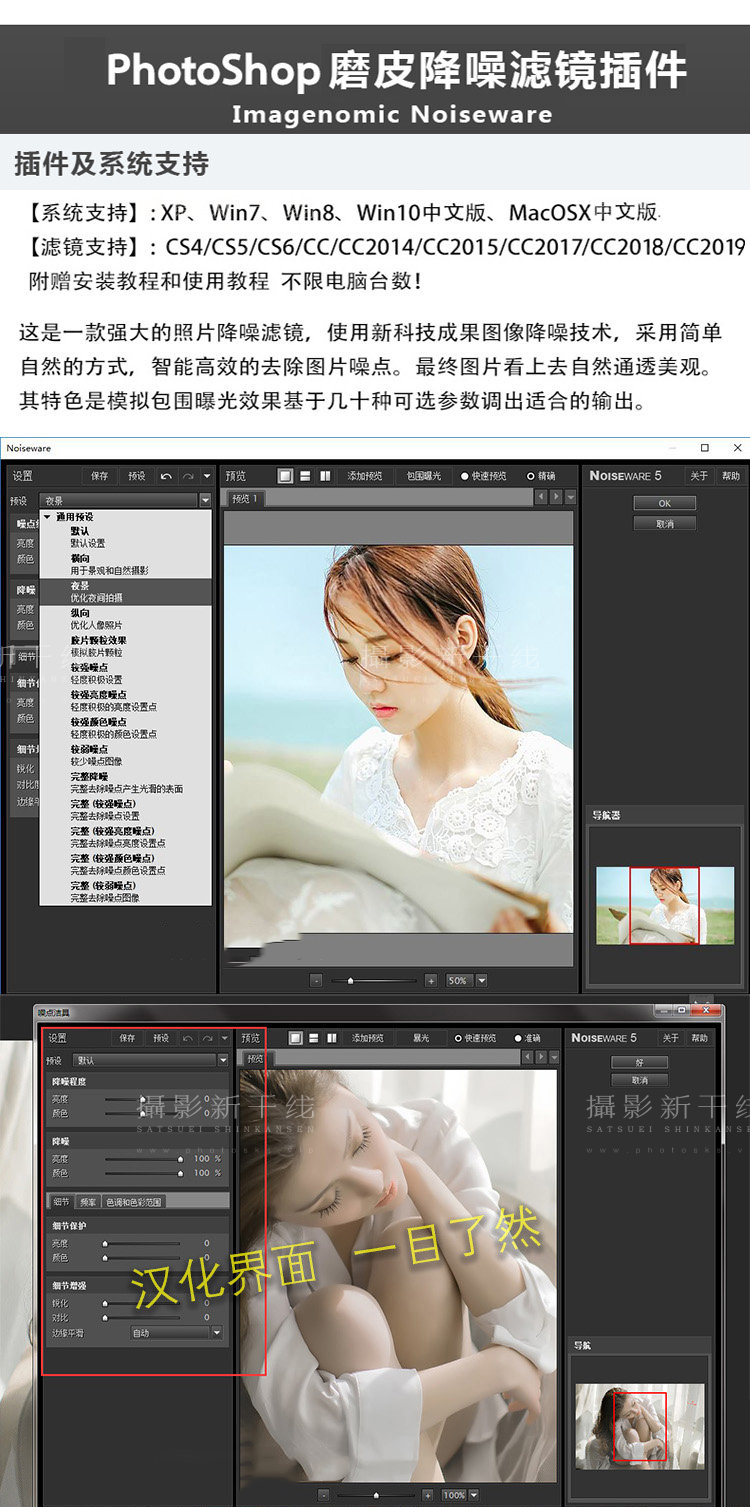
Task: Select 精确 radio in upper window
Action: [x=542, y=476]
